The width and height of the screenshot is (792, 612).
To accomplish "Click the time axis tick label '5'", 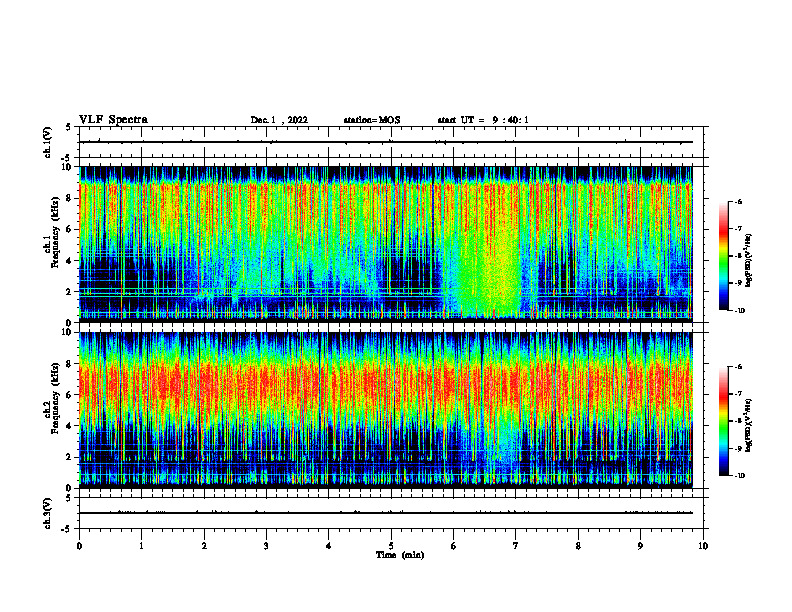I will point(391,546).
